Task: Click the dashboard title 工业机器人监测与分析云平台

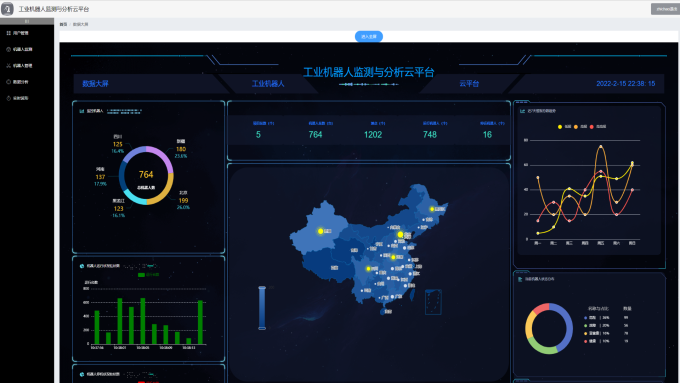Action: pyautogui.click(x=369, y=72)
